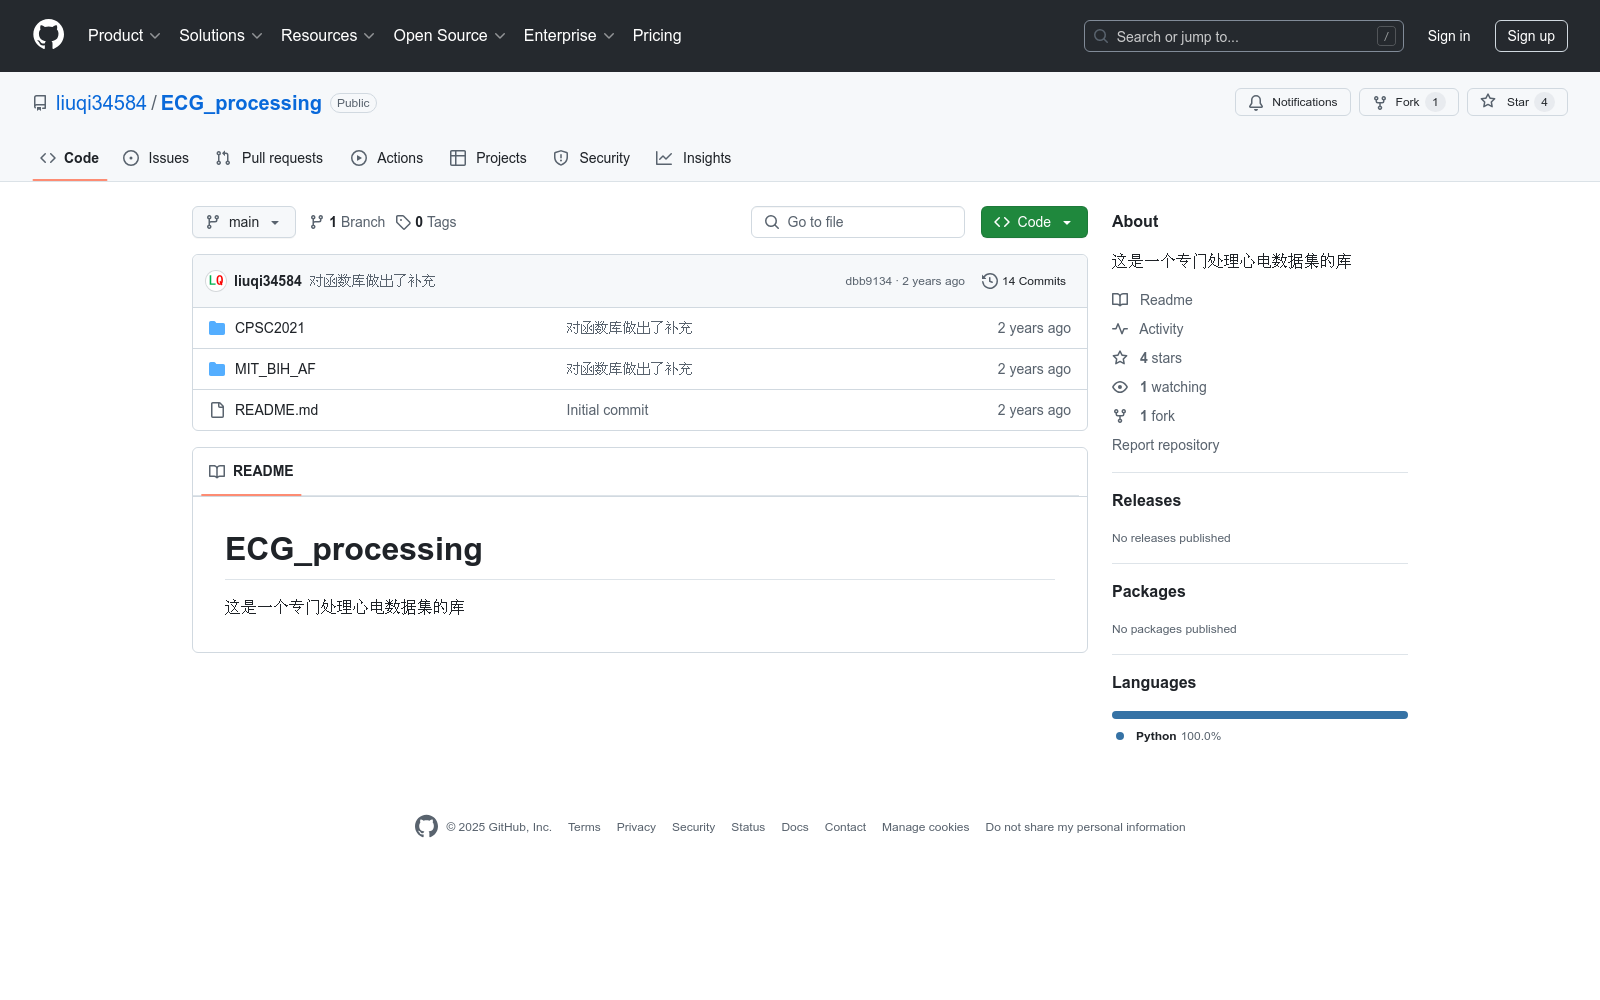Click the Code tab angle-brackets icon
This screenshot has height=1000, width=1600.
(48, 158)
